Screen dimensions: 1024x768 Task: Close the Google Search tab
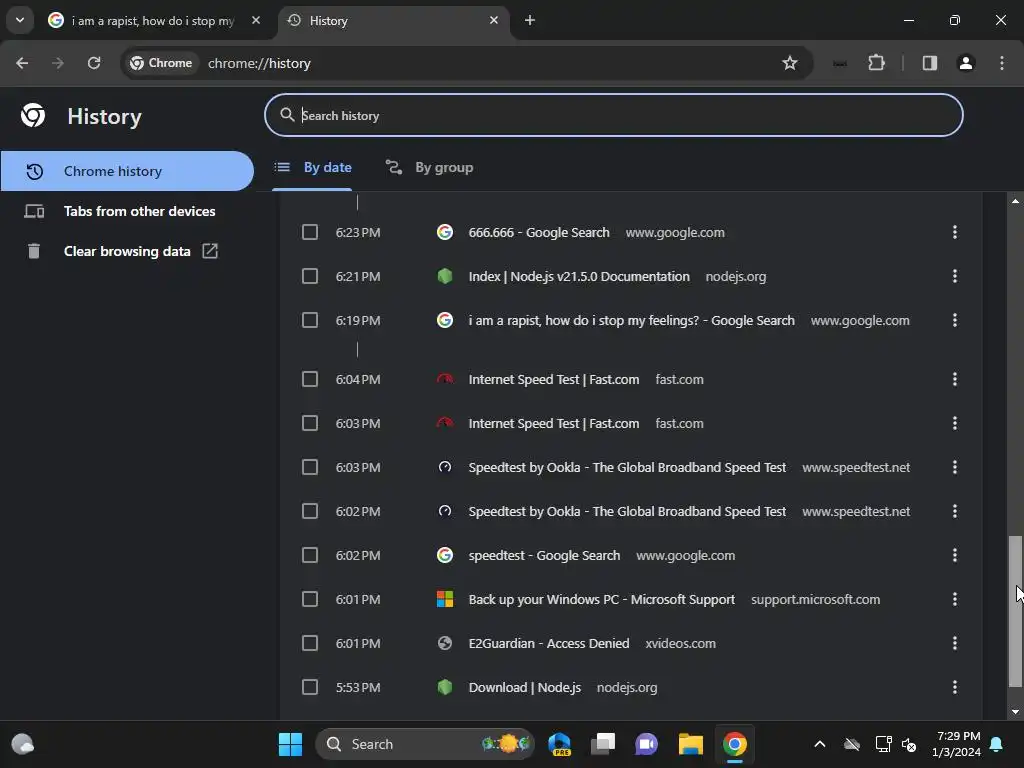pos(256,20)
